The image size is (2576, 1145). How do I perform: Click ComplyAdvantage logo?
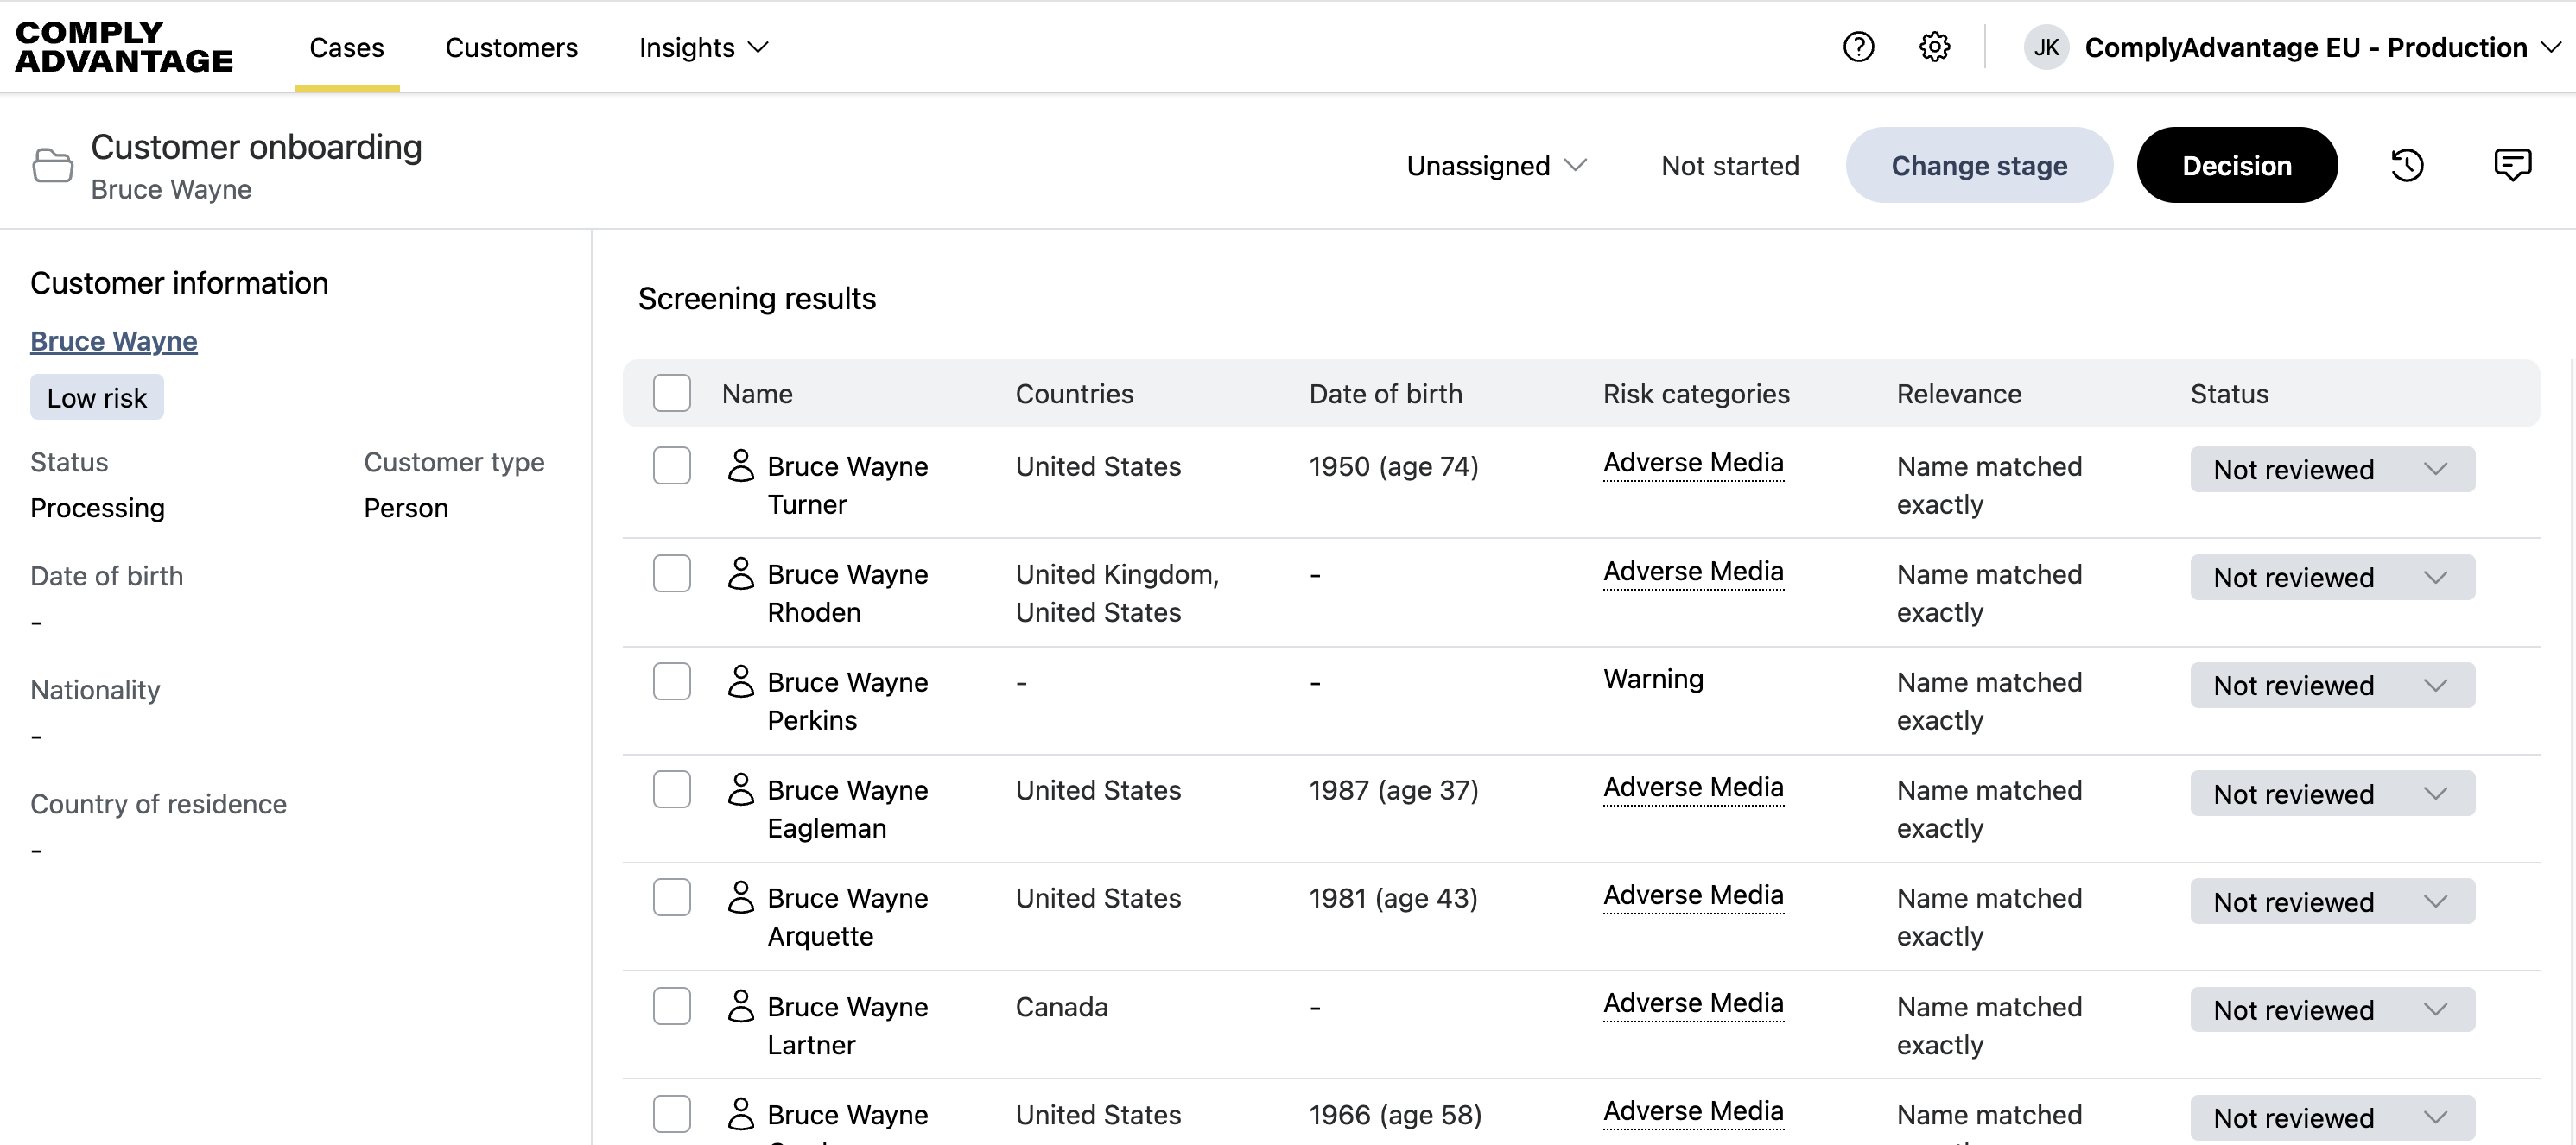pyautogui.click(x=124, y=47)
